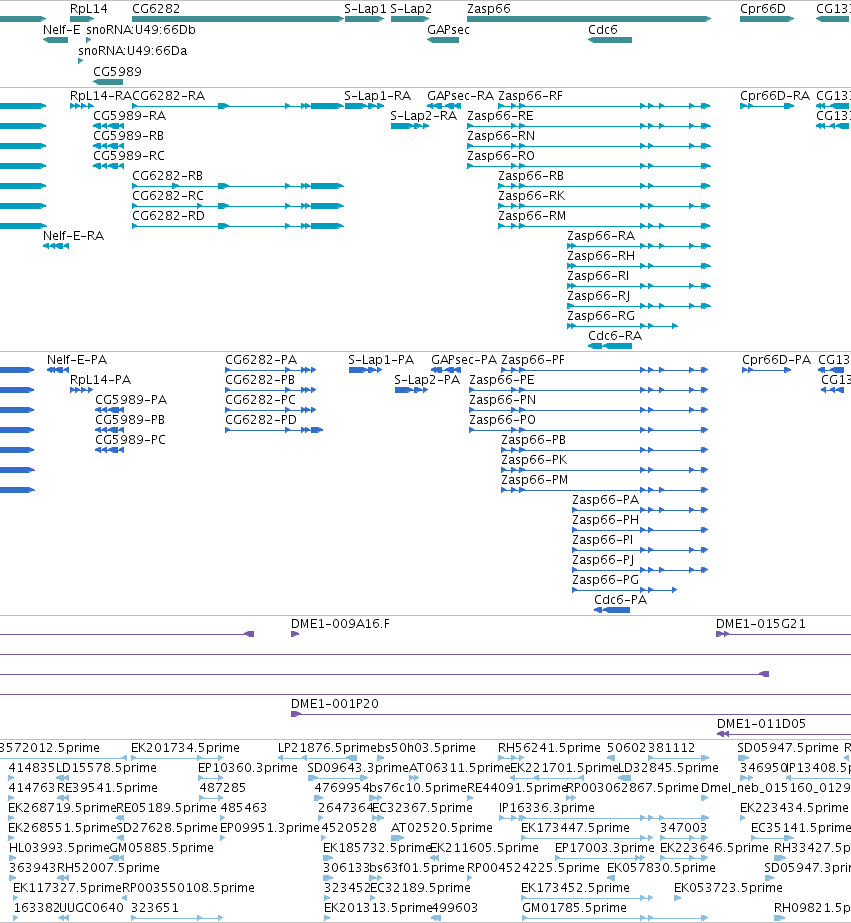Open the LD15578.5prime EST label
This screenshot has height=923, width=851.
(x=106, y=768)
